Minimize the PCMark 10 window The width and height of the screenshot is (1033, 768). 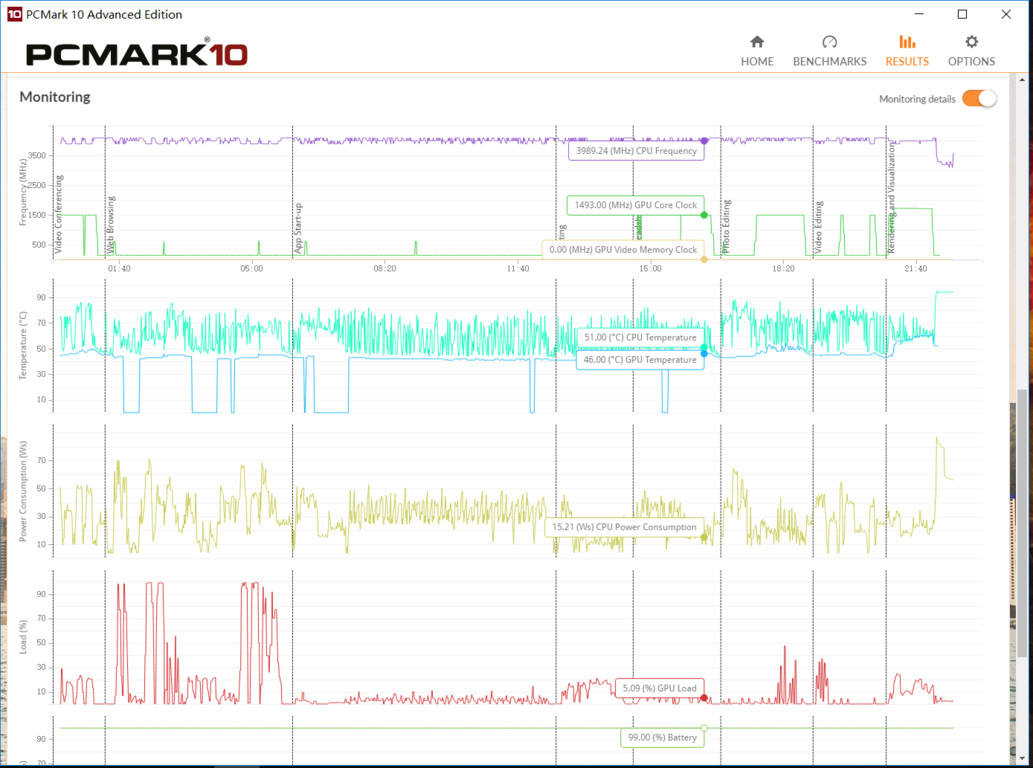click(x=920, y=14)
